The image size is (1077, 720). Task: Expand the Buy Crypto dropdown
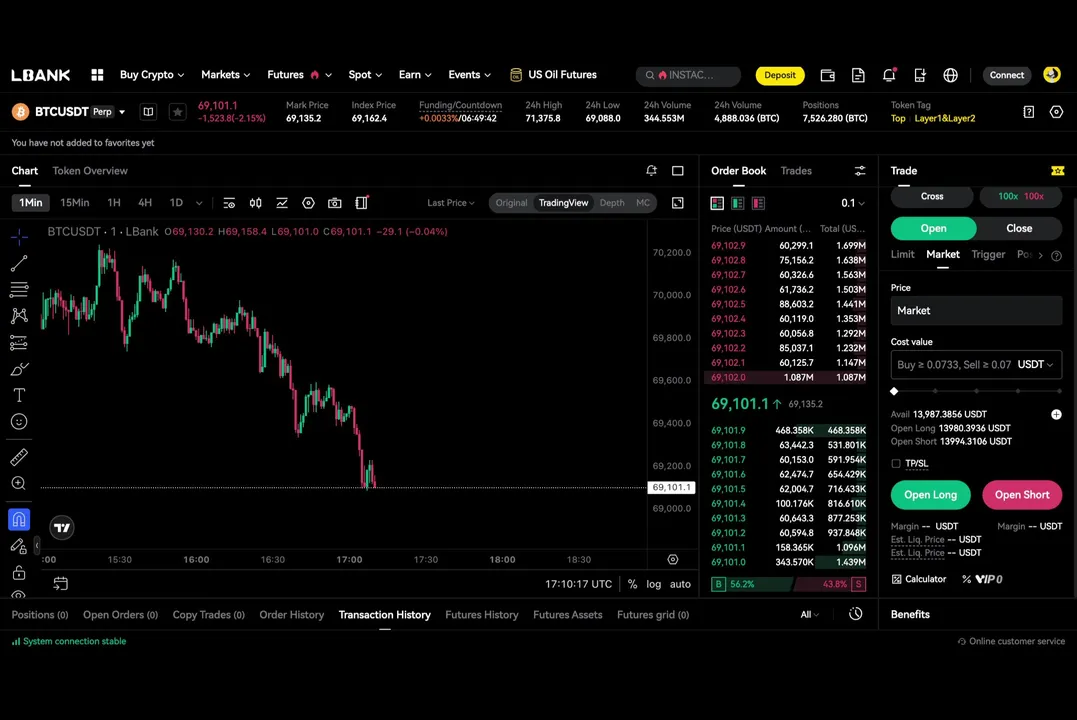[152, 75]
